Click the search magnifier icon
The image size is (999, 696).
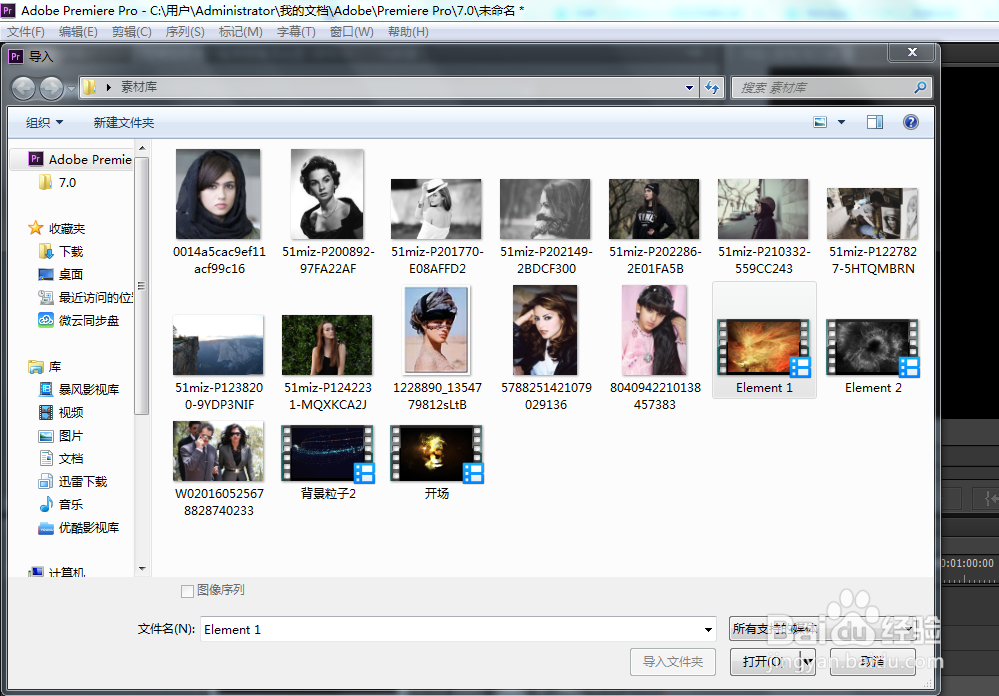(x=919, y=87)
